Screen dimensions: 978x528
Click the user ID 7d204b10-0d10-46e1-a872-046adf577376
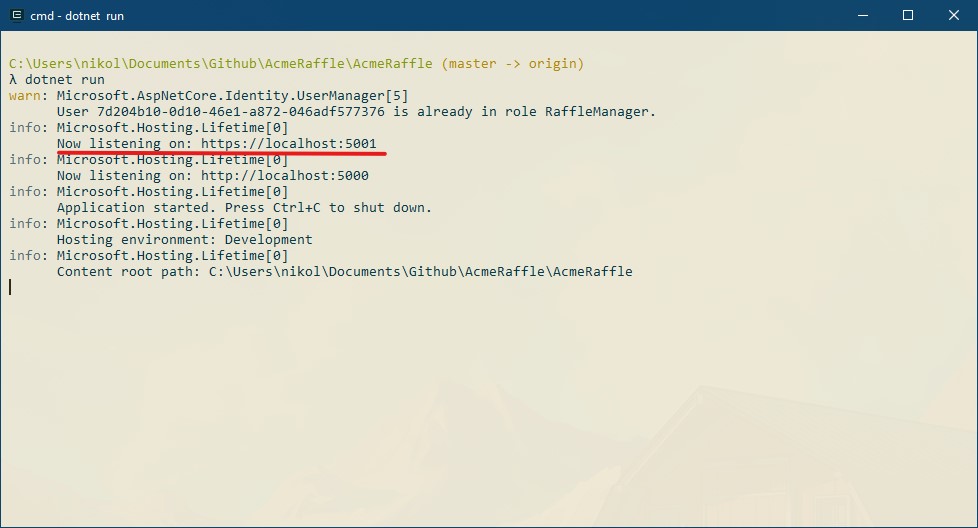pos(241,112)
